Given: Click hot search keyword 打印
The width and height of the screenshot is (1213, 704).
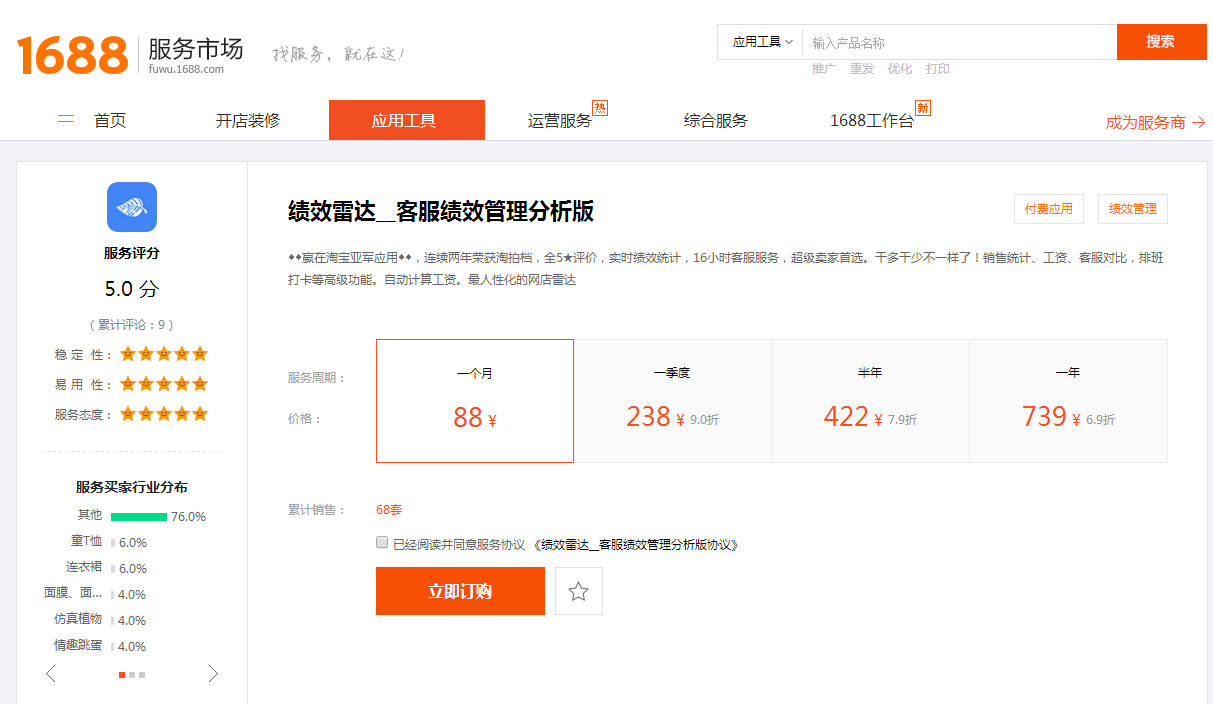Looking at the screenshot, I should click(938, 69).
